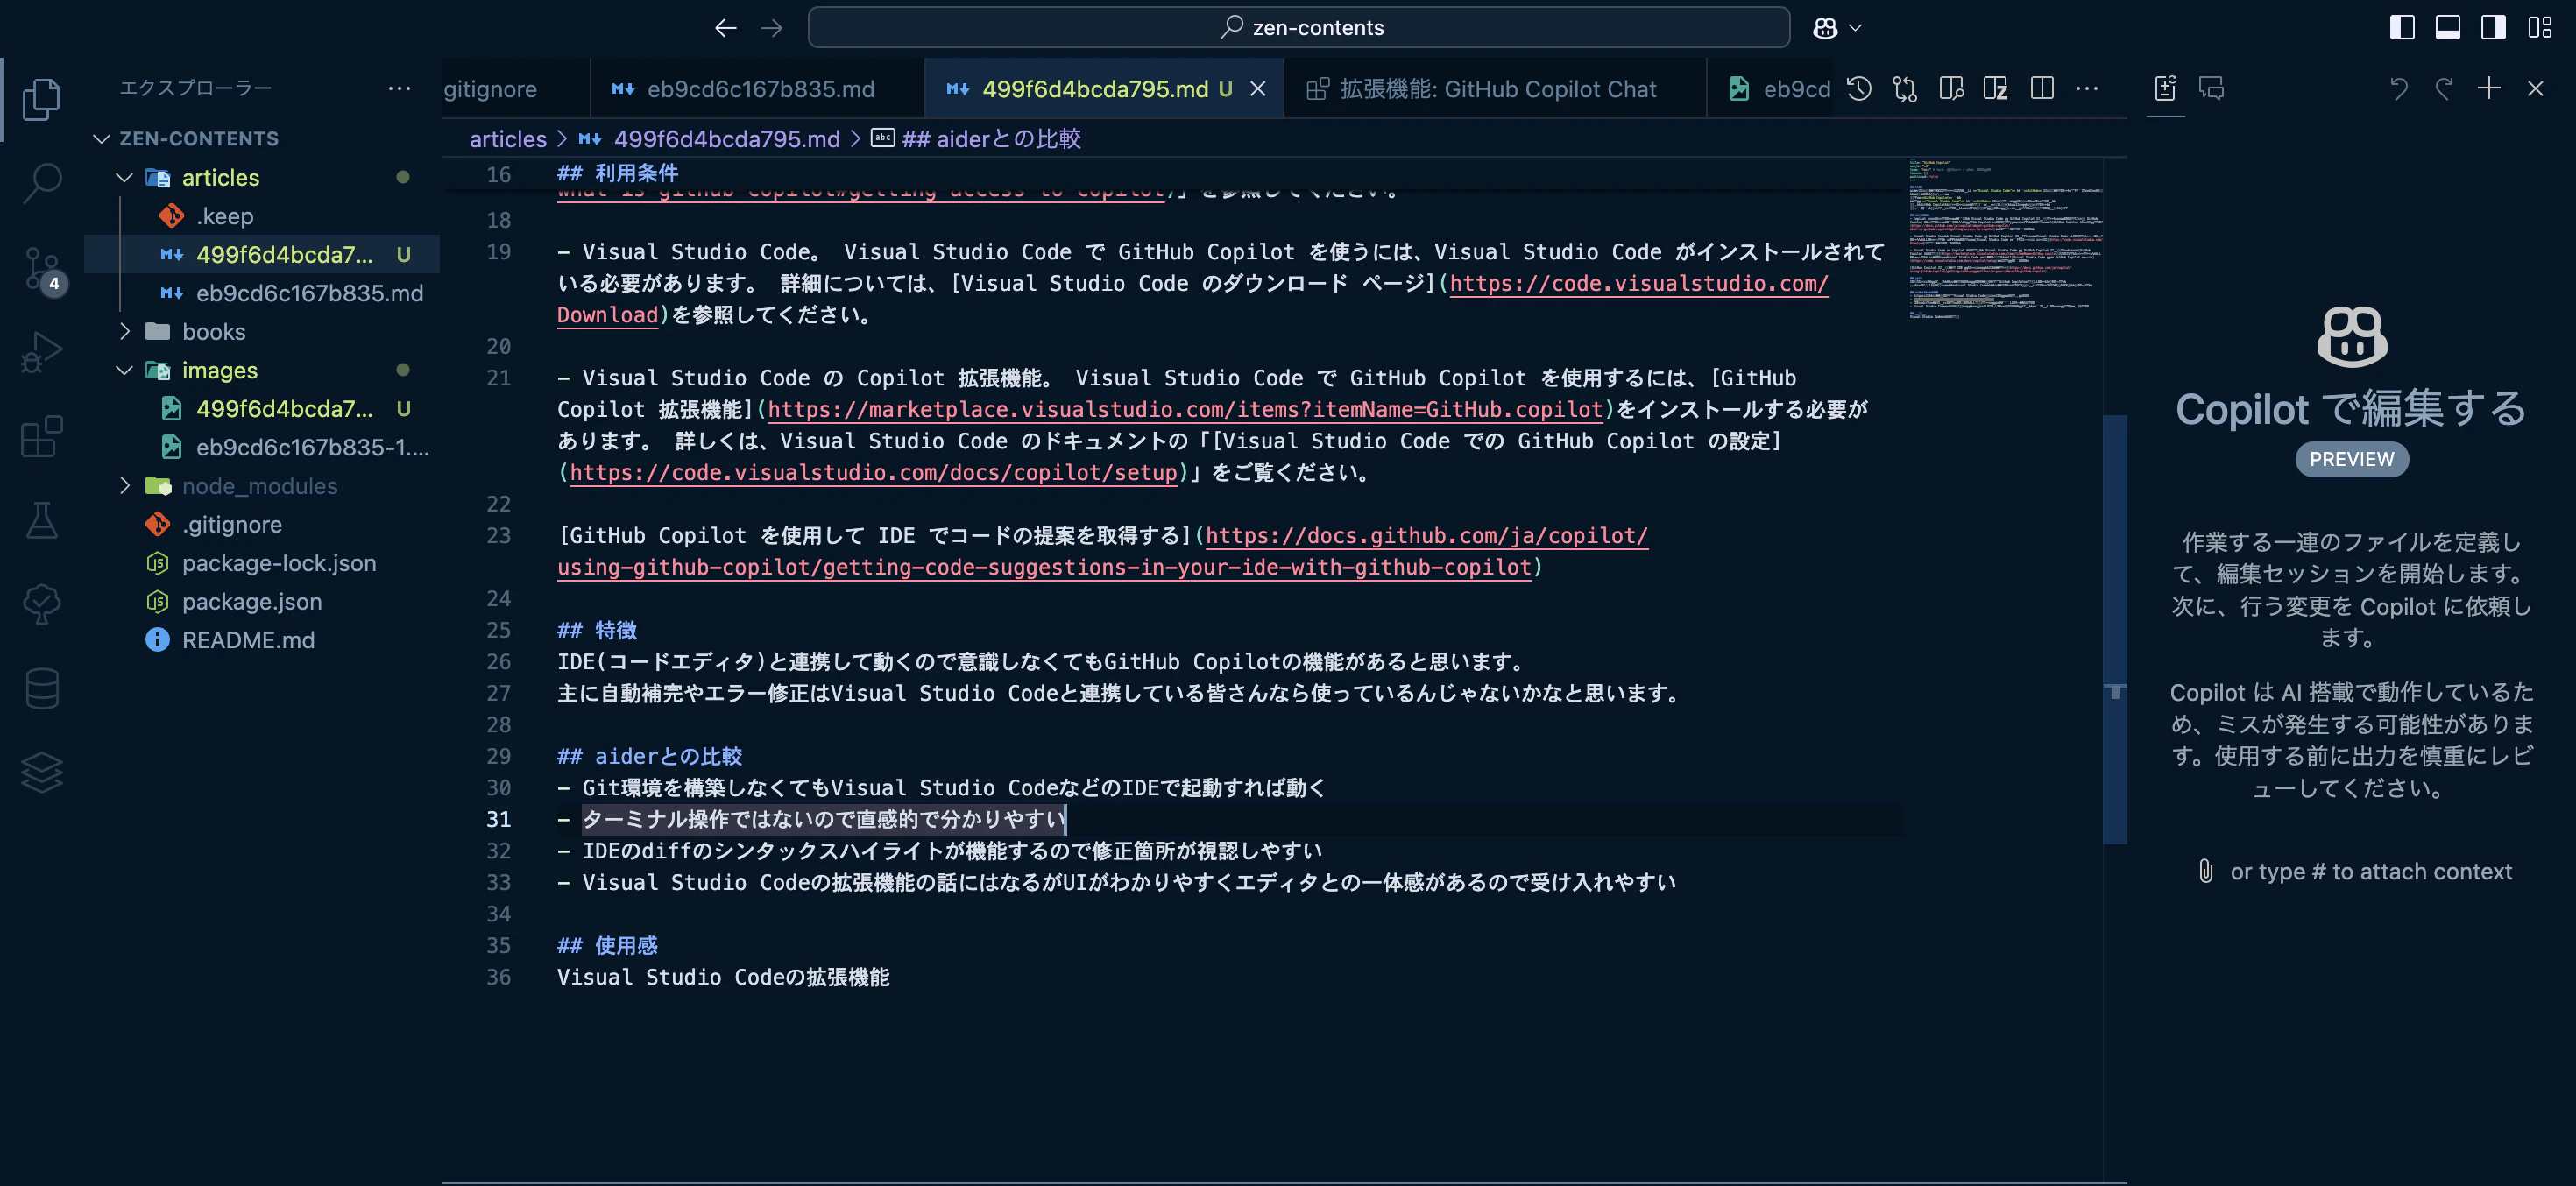Open editor more actions ellipsis

[2087, 89]
